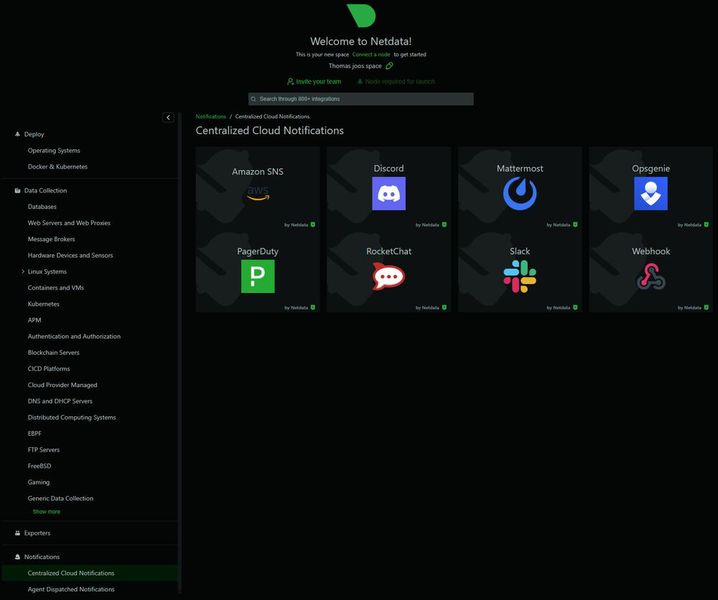Click the Netdata badge on Slack card

coord(575,307)
